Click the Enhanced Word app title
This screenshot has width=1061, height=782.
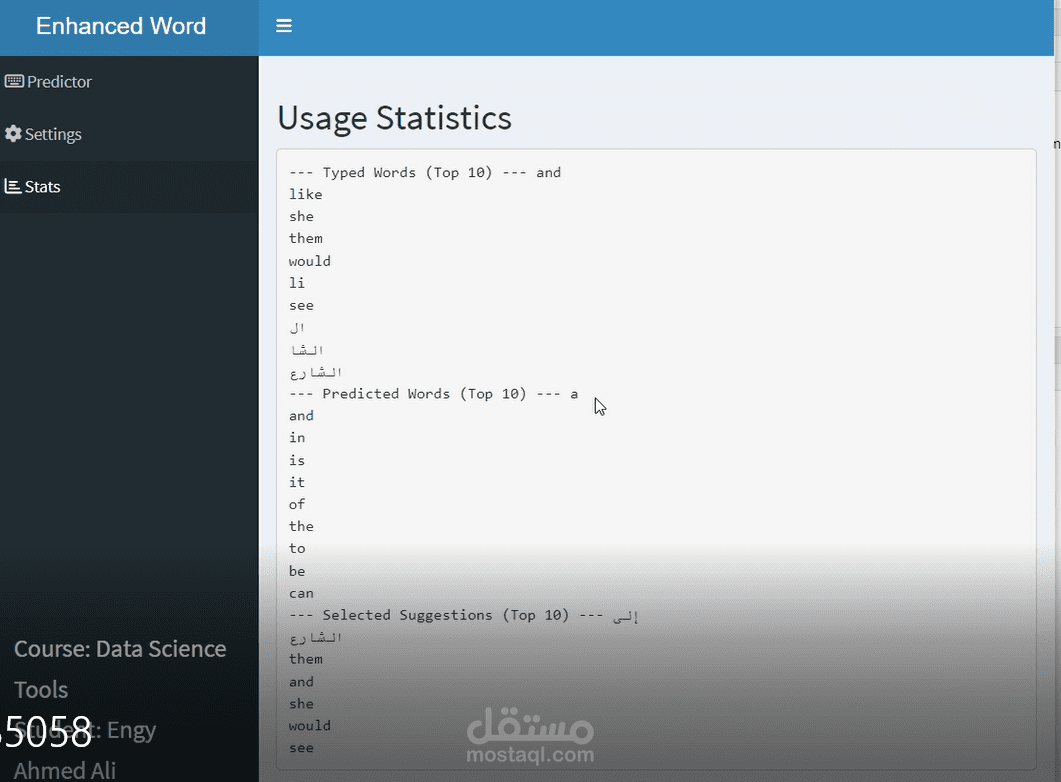(x=121, y=26)
